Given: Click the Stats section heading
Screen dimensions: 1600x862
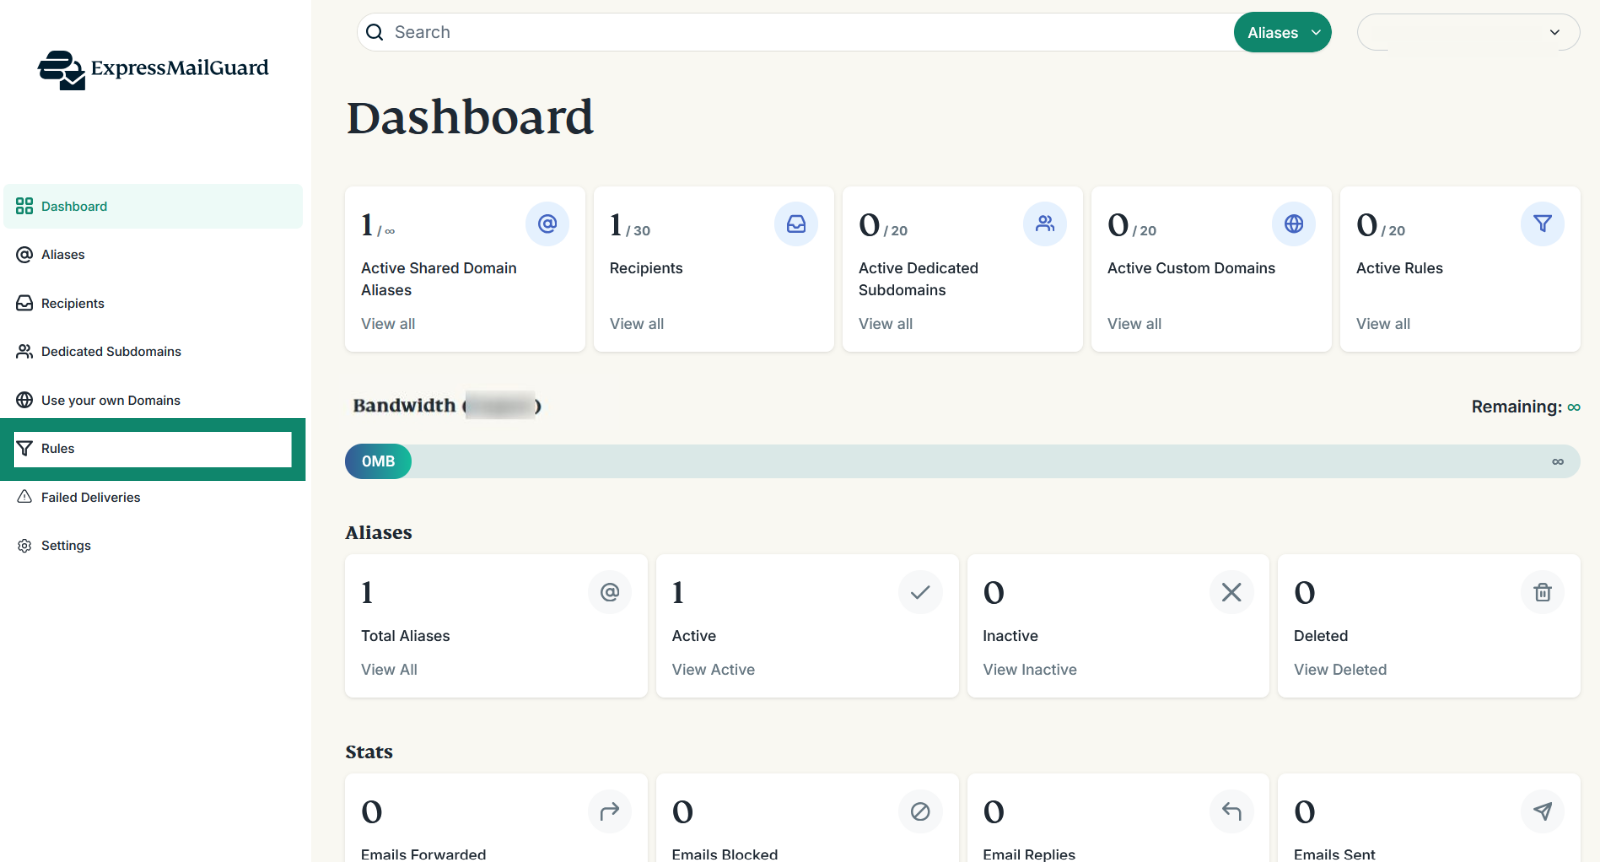Looking at the screenshot, I should click(369, 752).
